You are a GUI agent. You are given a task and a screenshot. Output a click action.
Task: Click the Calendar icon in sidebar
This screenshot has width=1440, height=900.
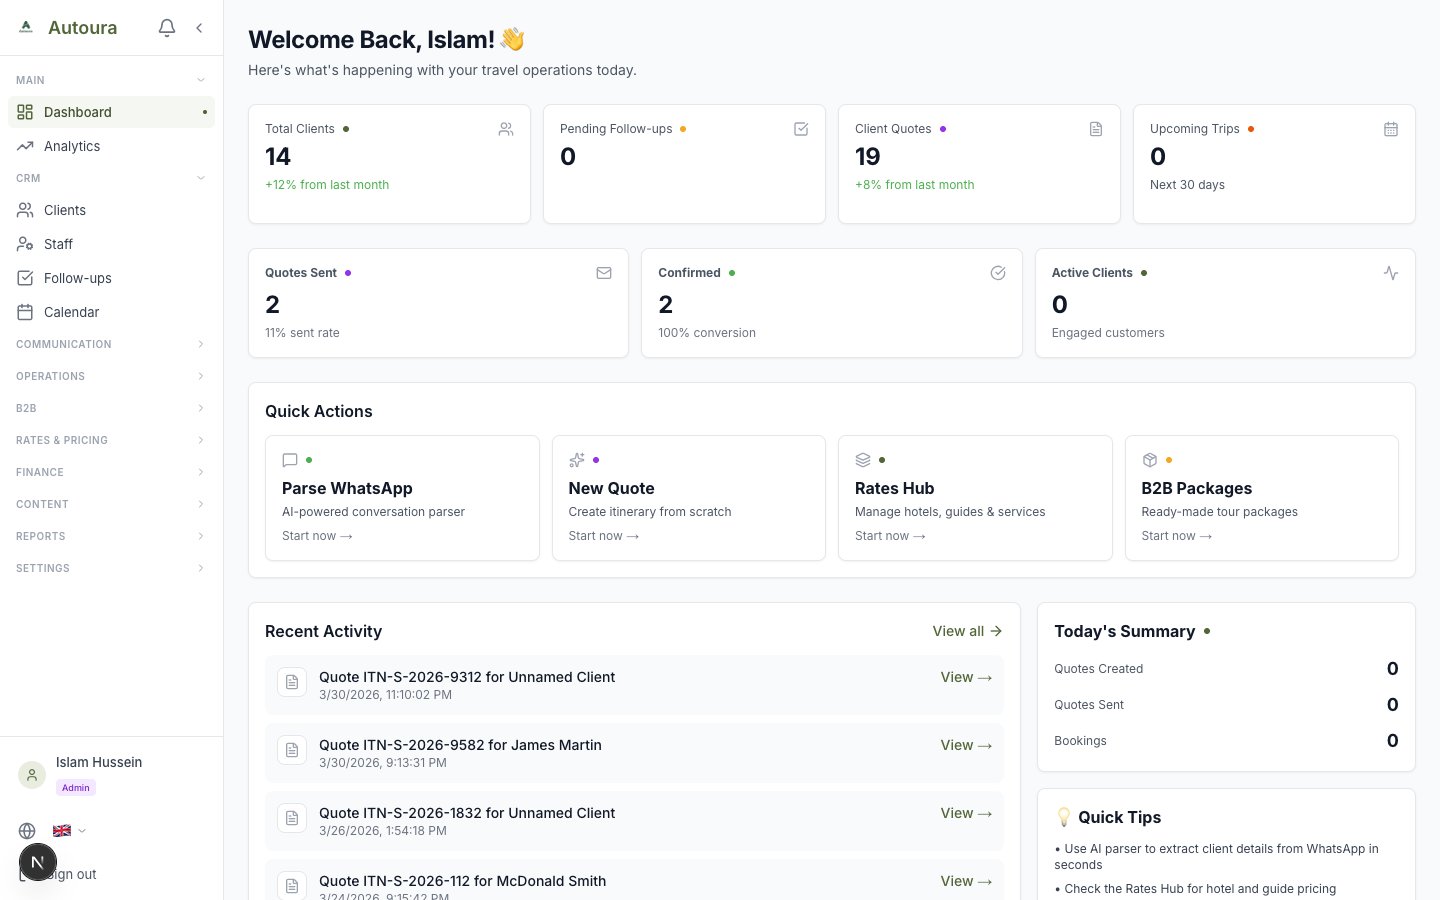pos(25,312)
